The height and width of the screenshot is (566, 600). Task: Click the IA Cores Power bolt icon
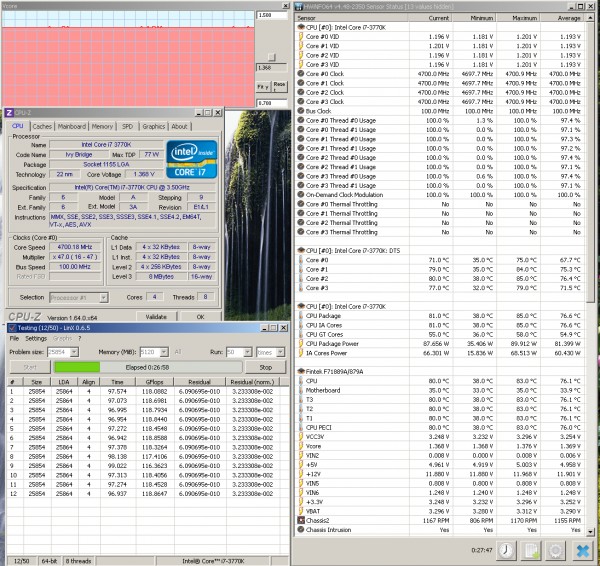(301, 353)
